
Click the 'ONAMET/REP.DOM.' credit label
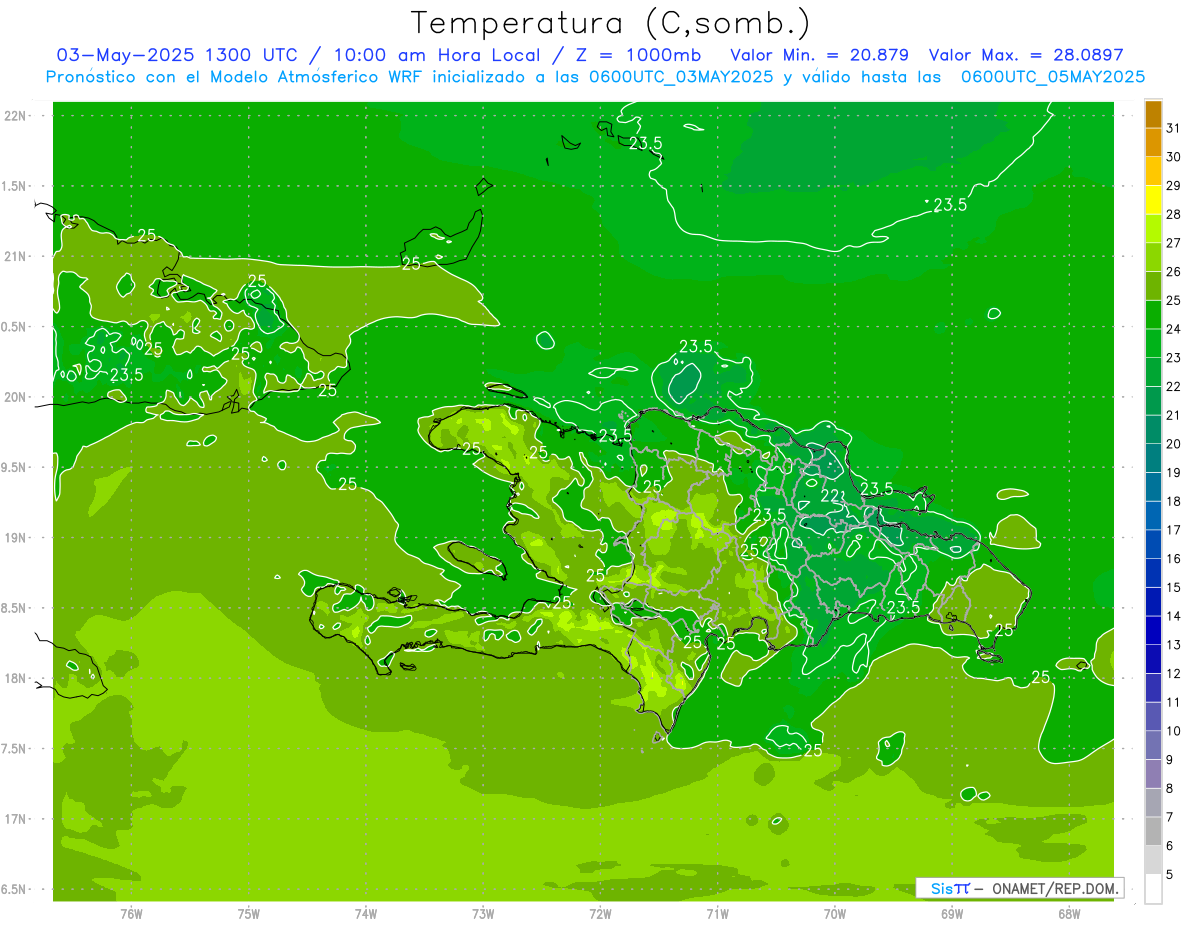pos(1055,888)
